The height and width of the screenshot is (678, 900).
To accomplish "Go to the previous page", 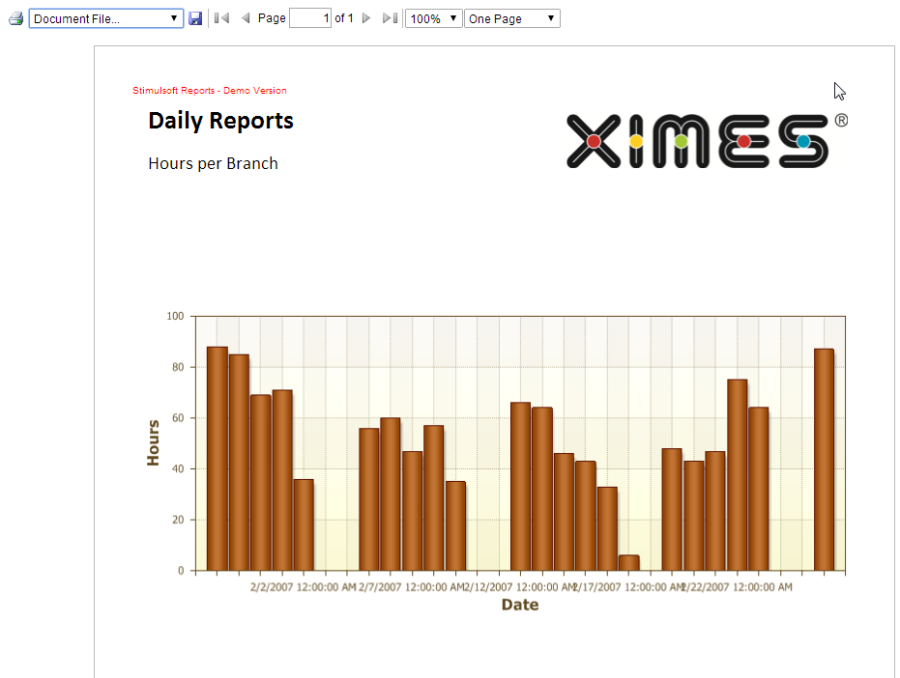I will 246,18.
